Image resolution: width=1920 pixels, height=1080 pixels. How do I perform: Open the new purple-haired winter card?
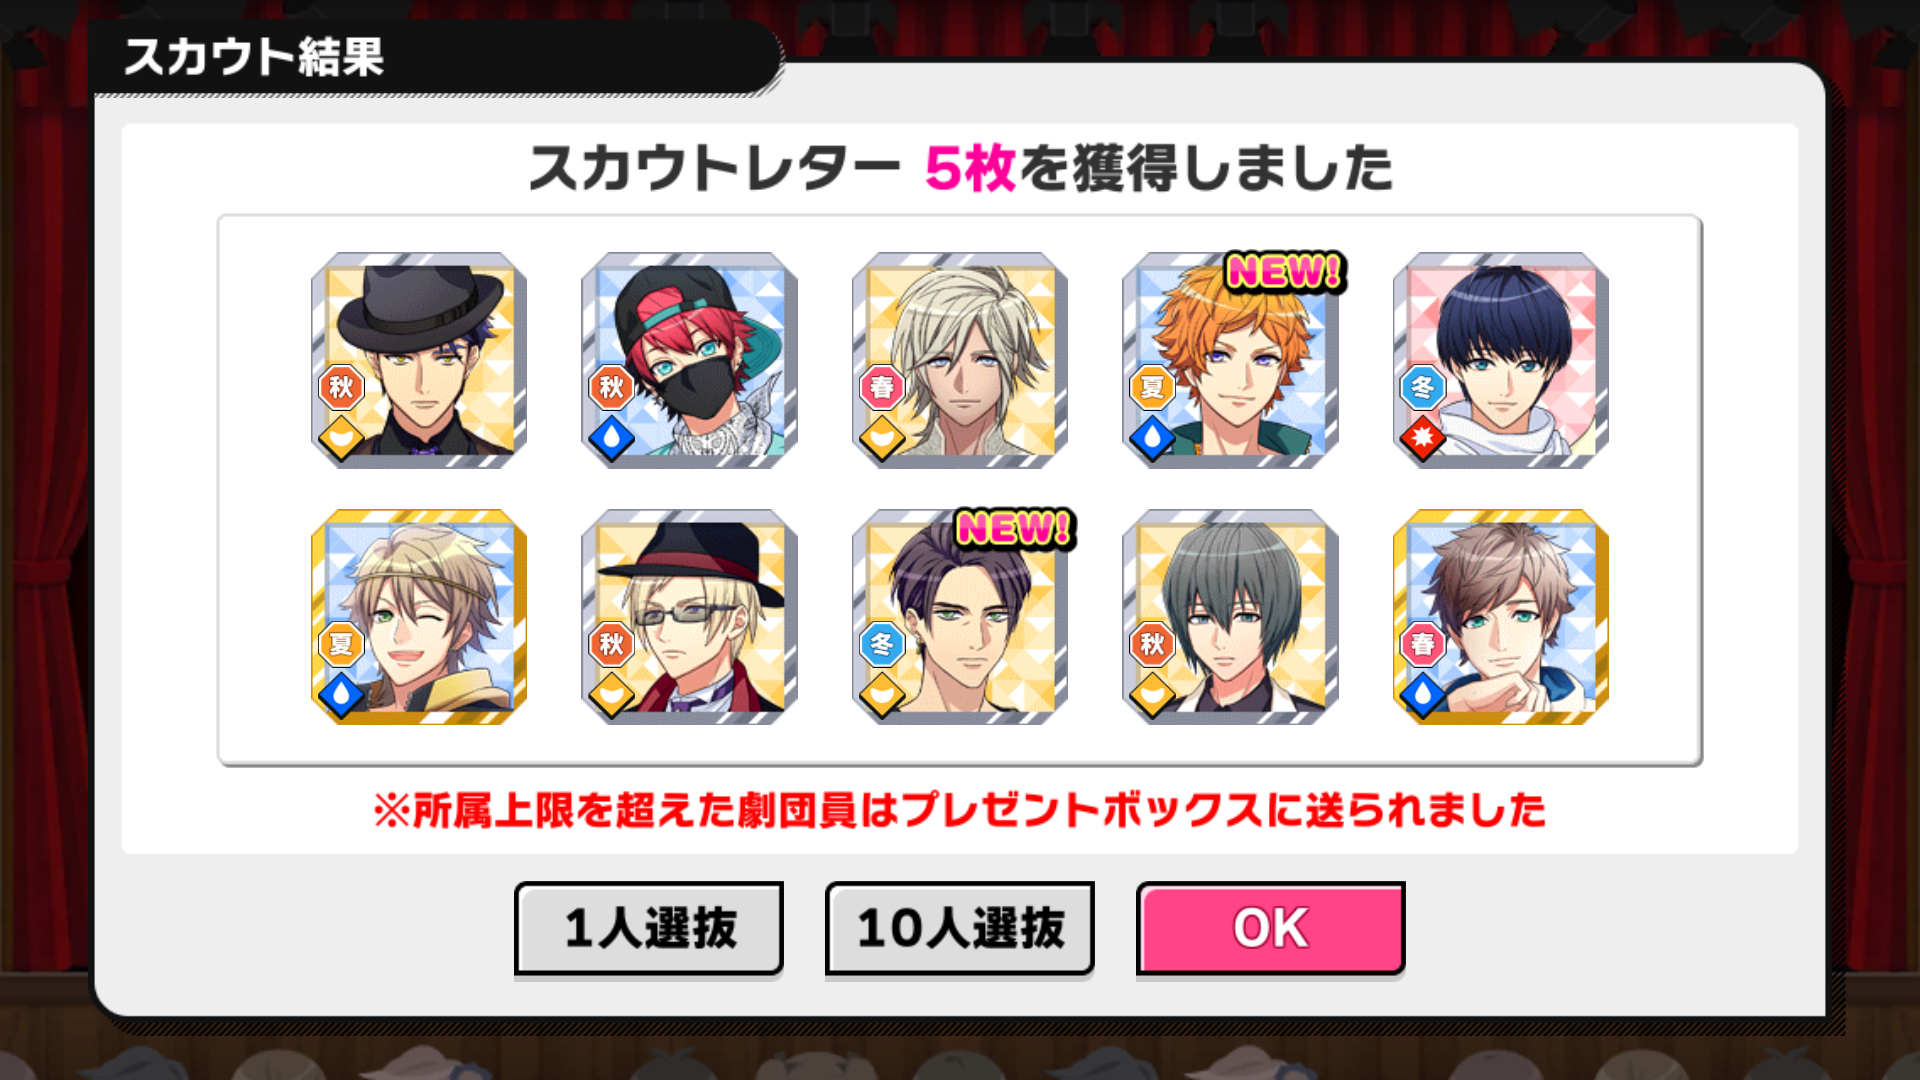coord(960,617)
